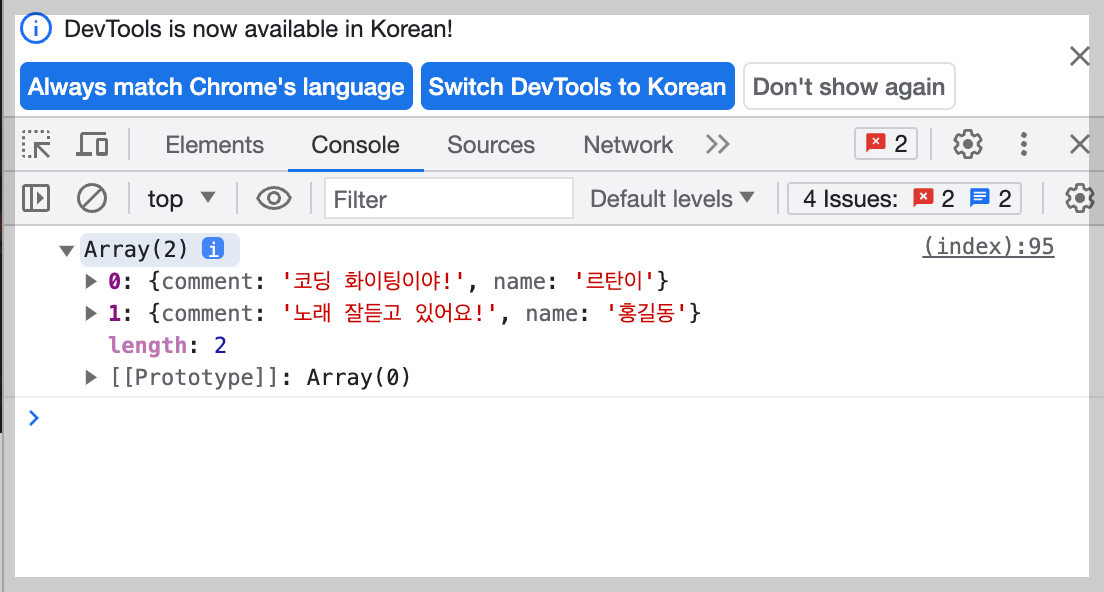This screenshot has height=592, width=1104.
Task: Click Don't show again button
Action: point(849,86)
